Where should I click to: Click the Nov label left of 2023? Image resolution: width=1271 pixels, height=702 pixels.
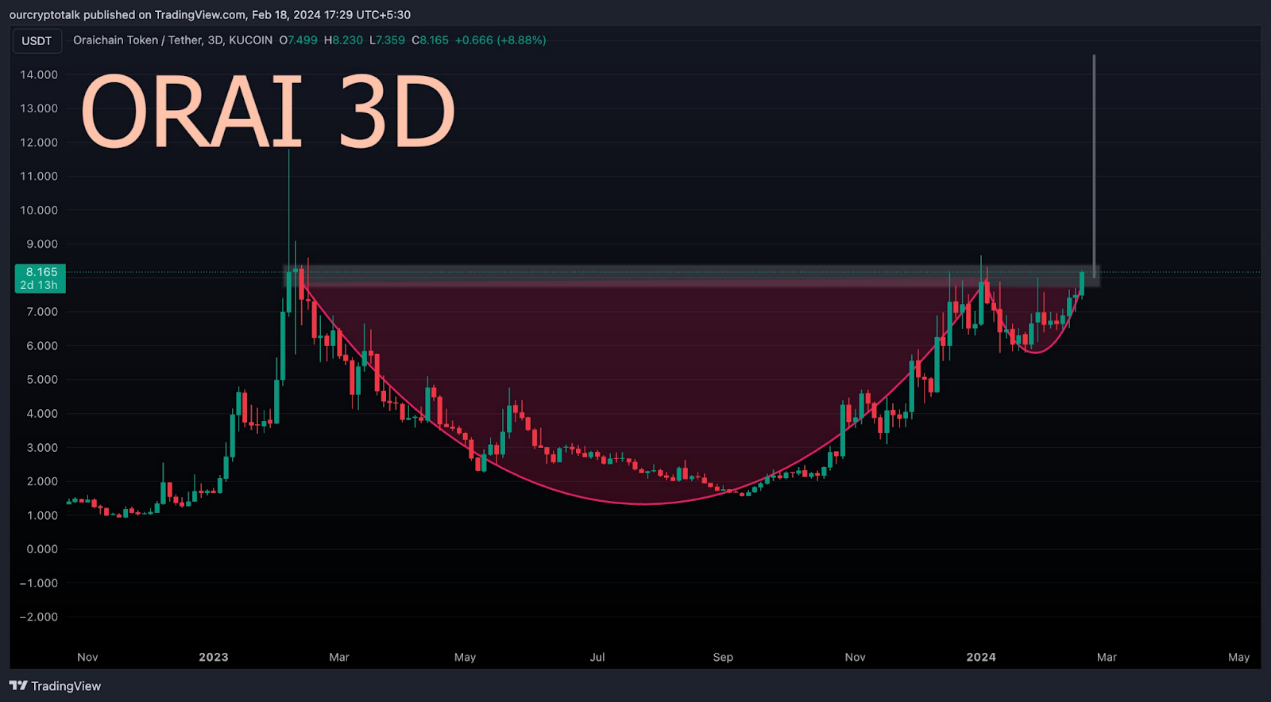pyautogui.click(x=87, y=657)
